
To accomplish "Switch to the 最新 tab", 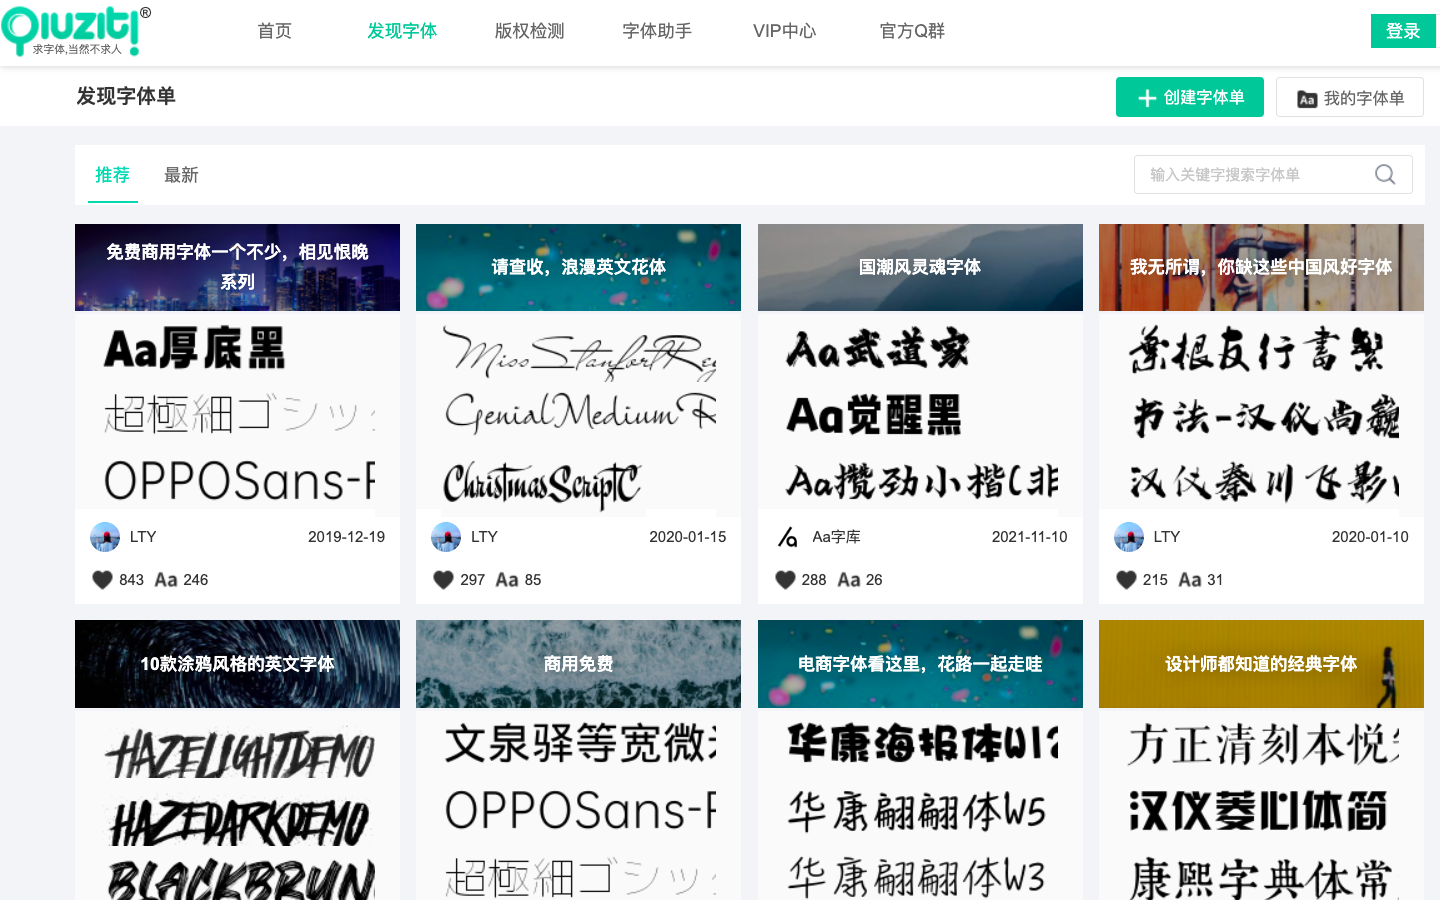I will [181, 175].
